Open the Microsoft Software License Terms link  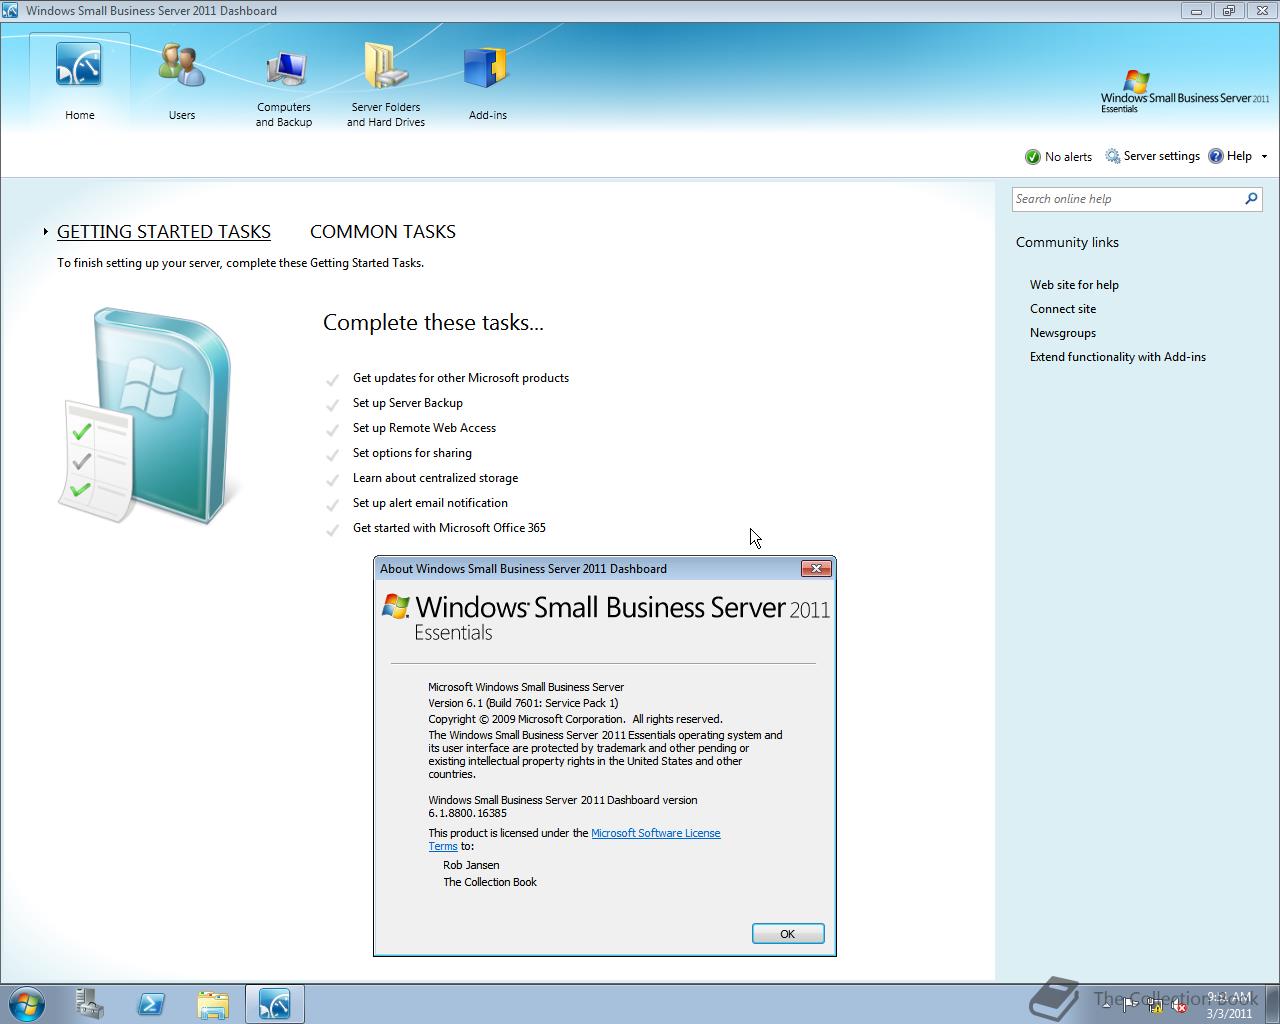656,833
